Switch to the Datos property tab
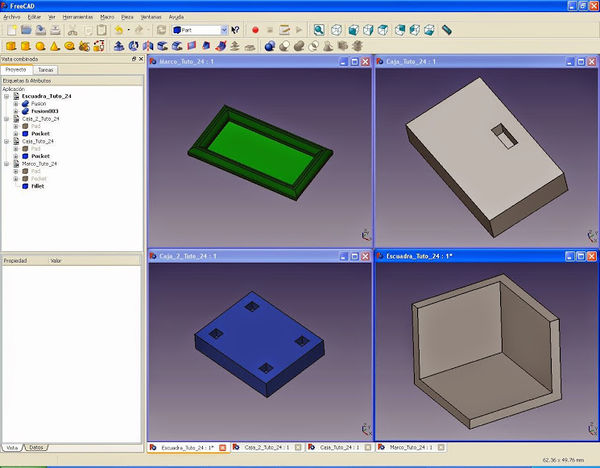This screenshot has height=468, width=600. click(x=35, y=447)
